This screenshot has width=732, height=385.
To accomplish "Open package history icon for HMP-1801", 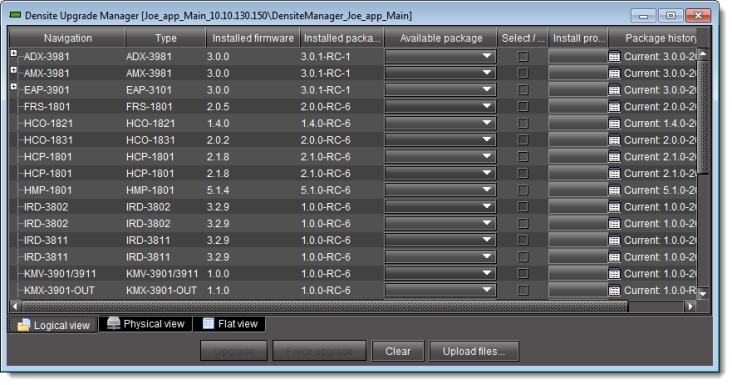I will click(x=614, y=190).
